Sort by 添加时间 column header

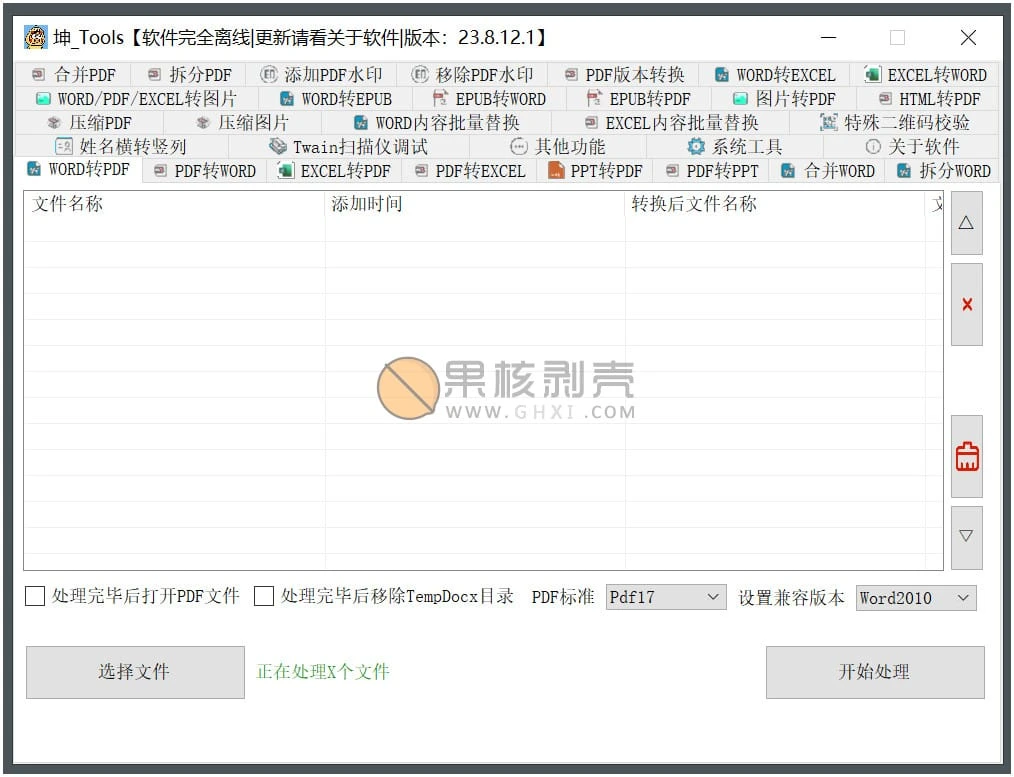pos(475,204)
